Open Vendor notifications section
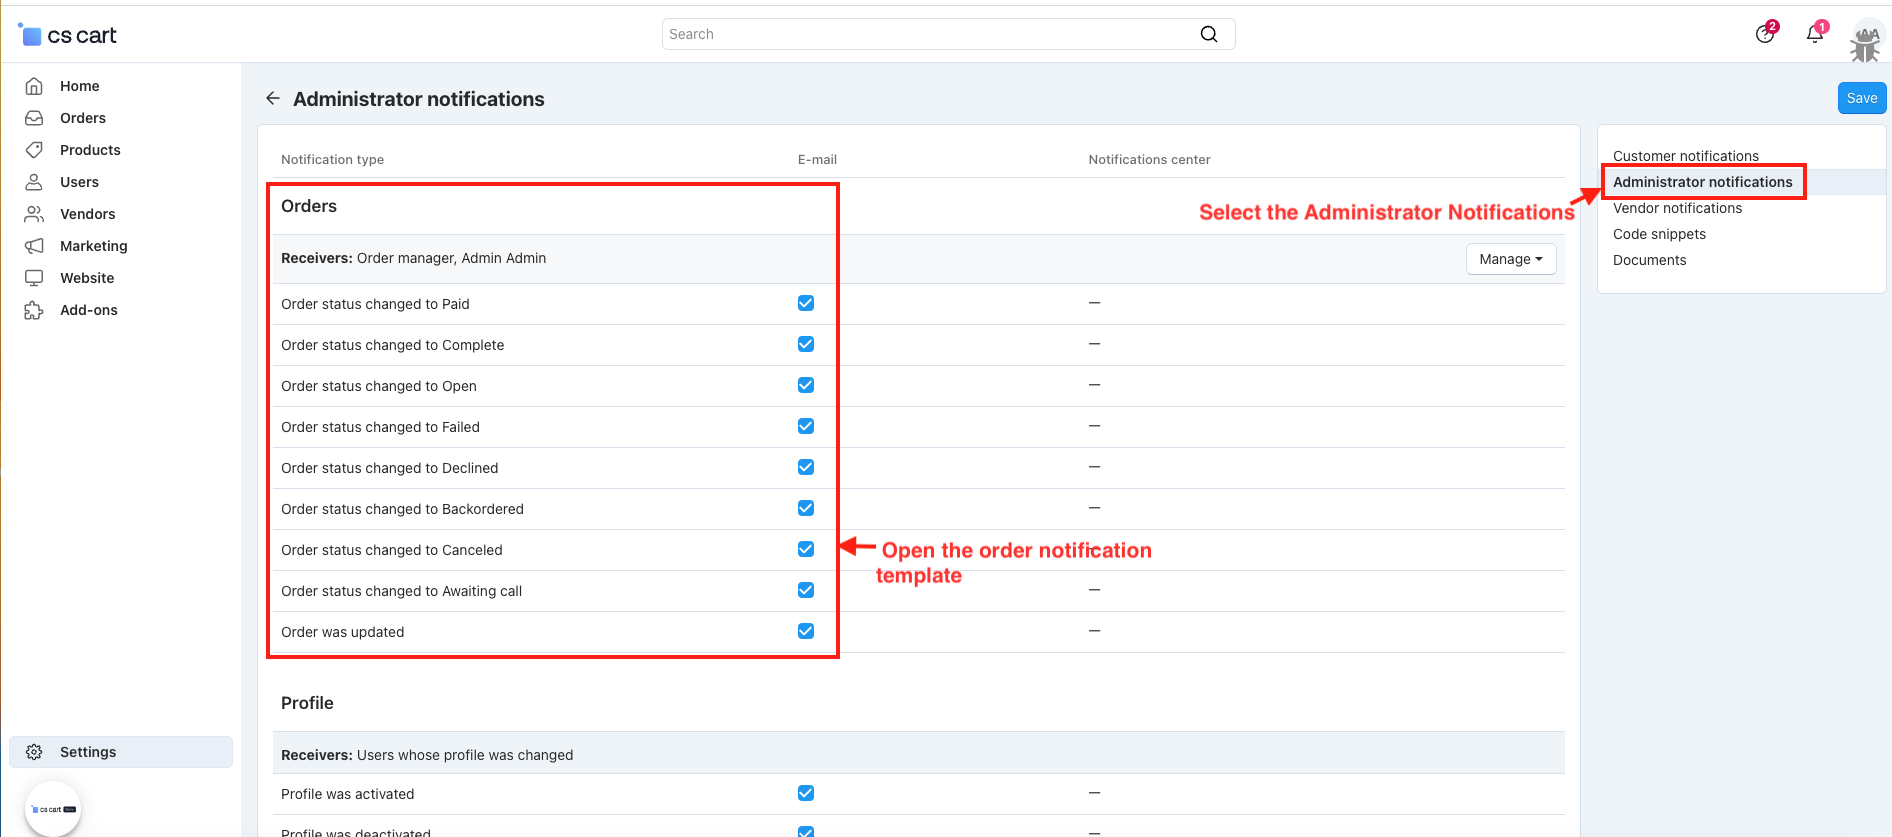Screen dimensions: 1892x837 coord(1677,208)
